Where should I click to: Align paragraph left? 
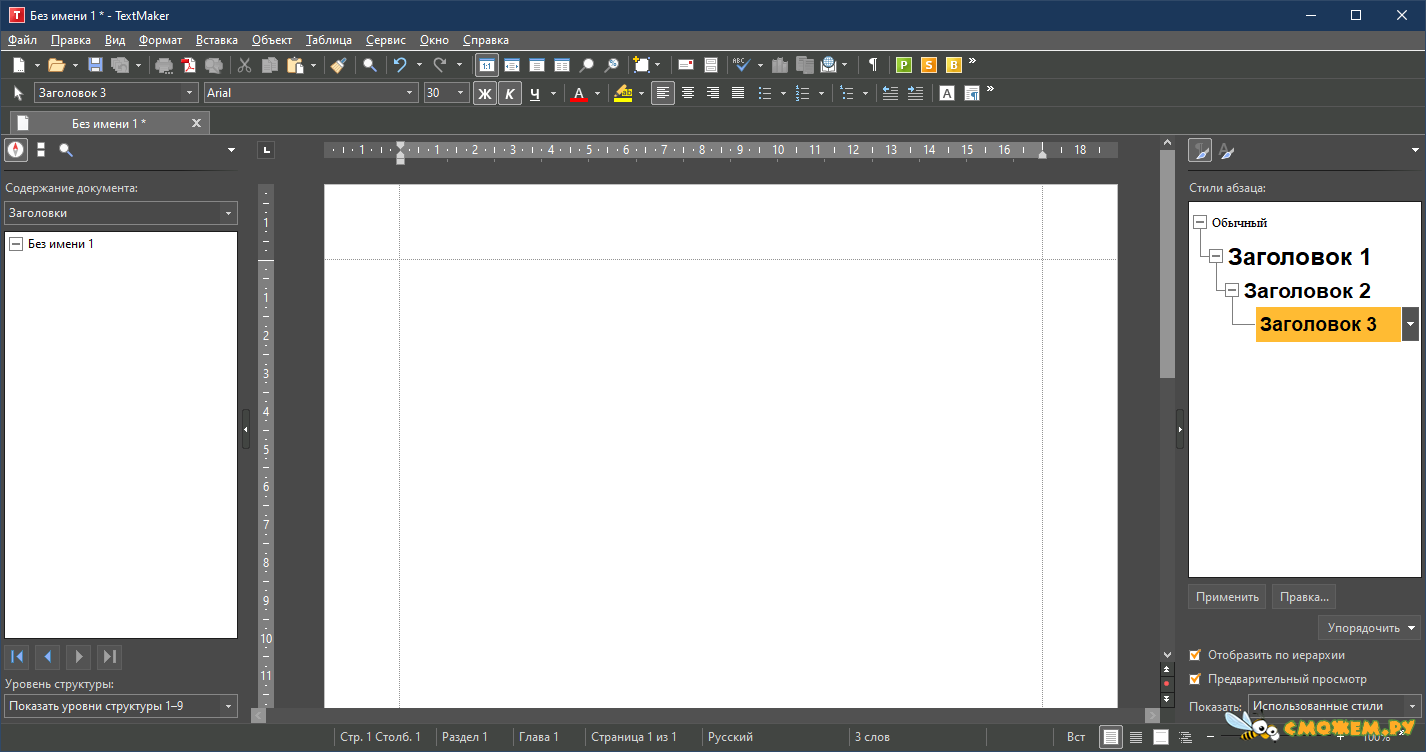pyautogui.click(x=662, y=93)
